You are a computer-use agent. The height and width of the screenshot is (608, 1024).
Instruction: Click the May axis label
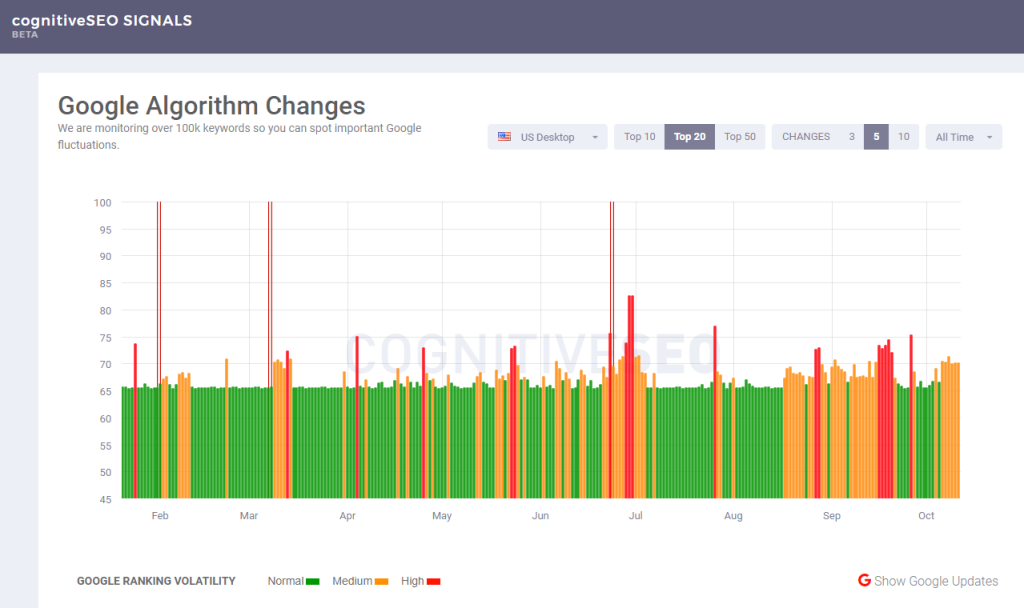click(x=442, y=516)
